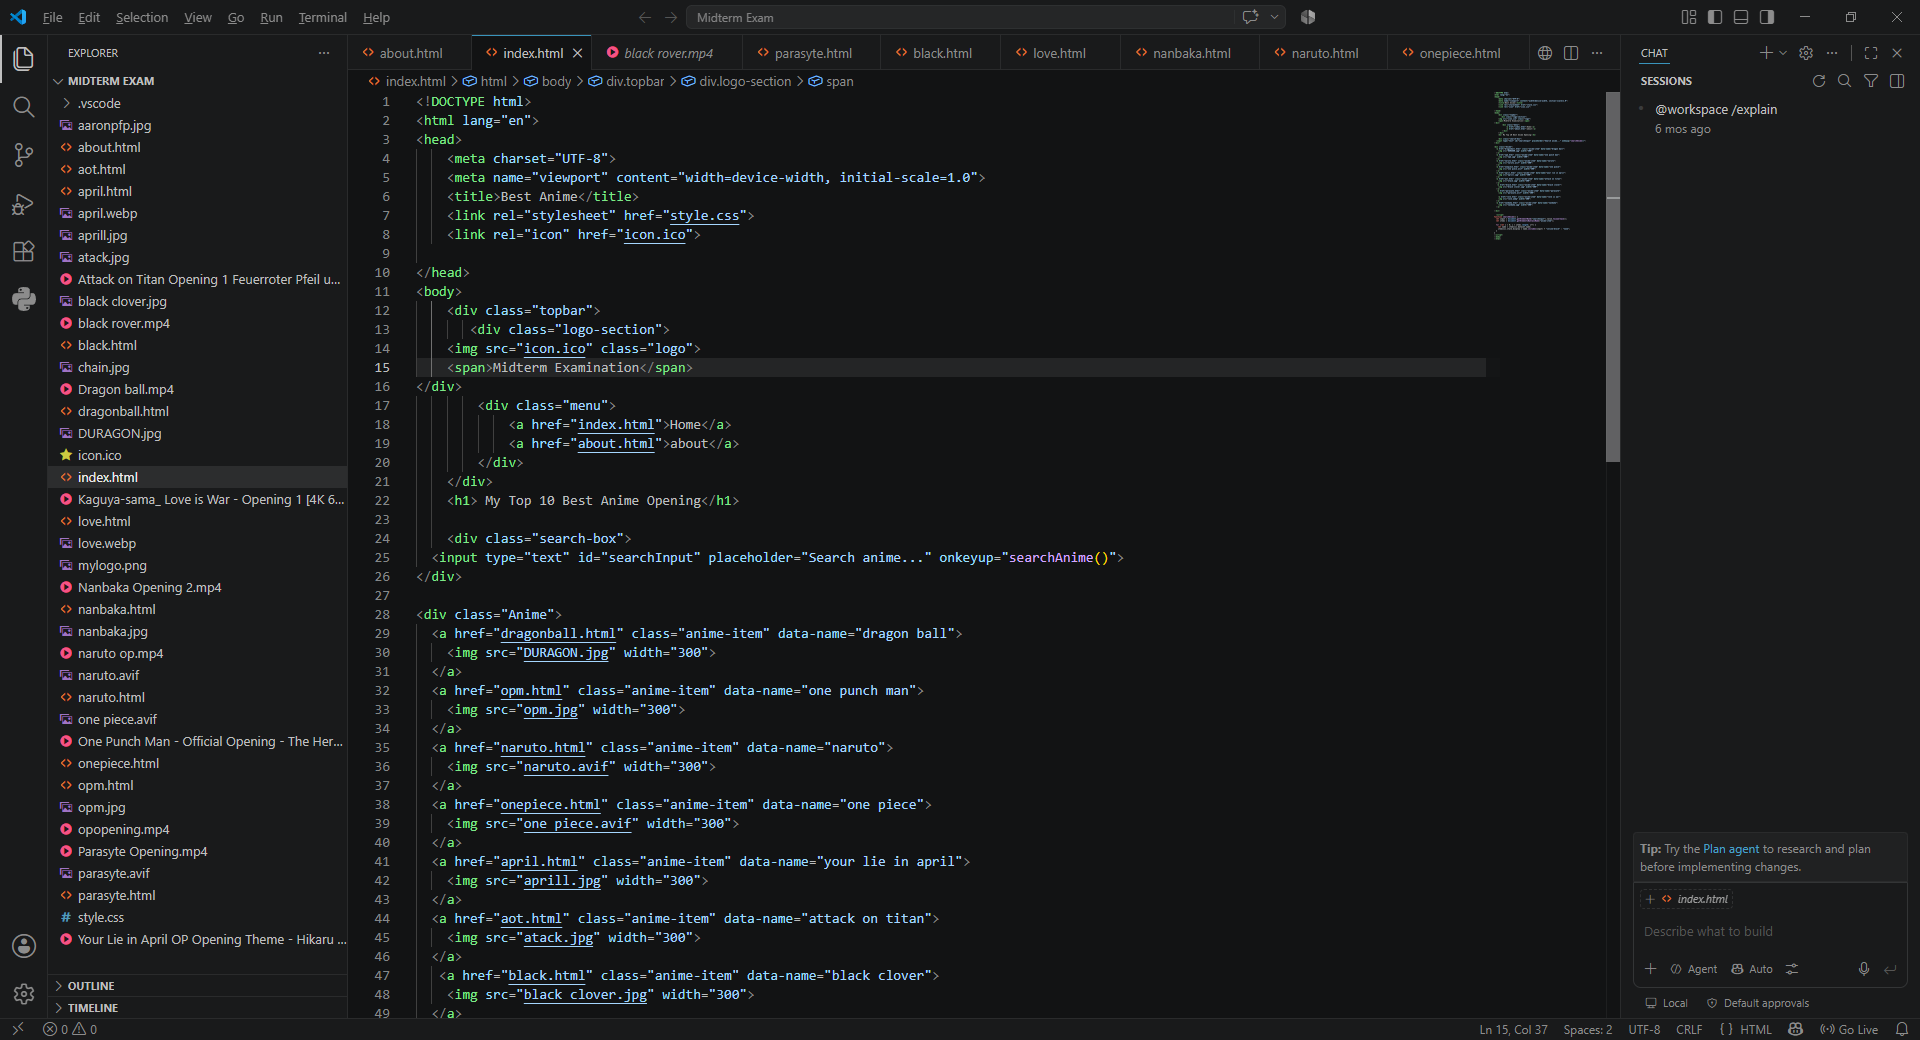
Task: Open notifications bell in status bar
Action: point(1902,1029)
